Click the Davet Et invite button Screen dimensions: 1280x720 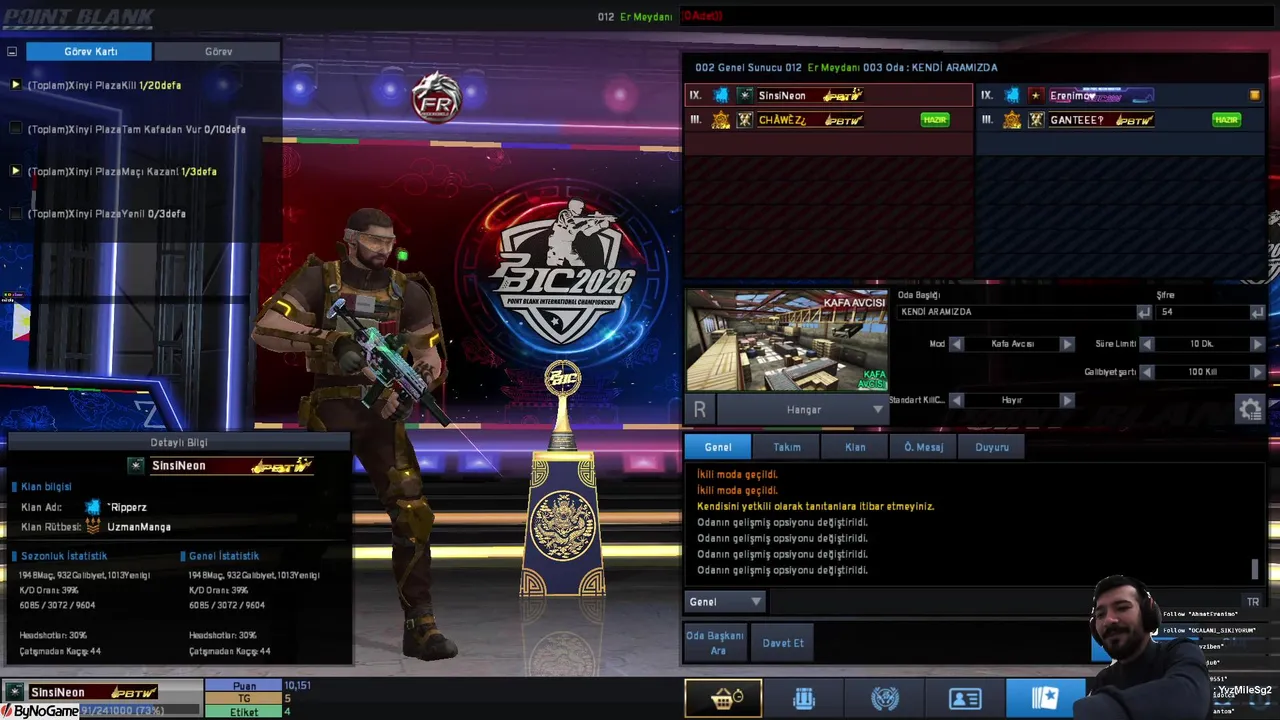click(783, 643)
